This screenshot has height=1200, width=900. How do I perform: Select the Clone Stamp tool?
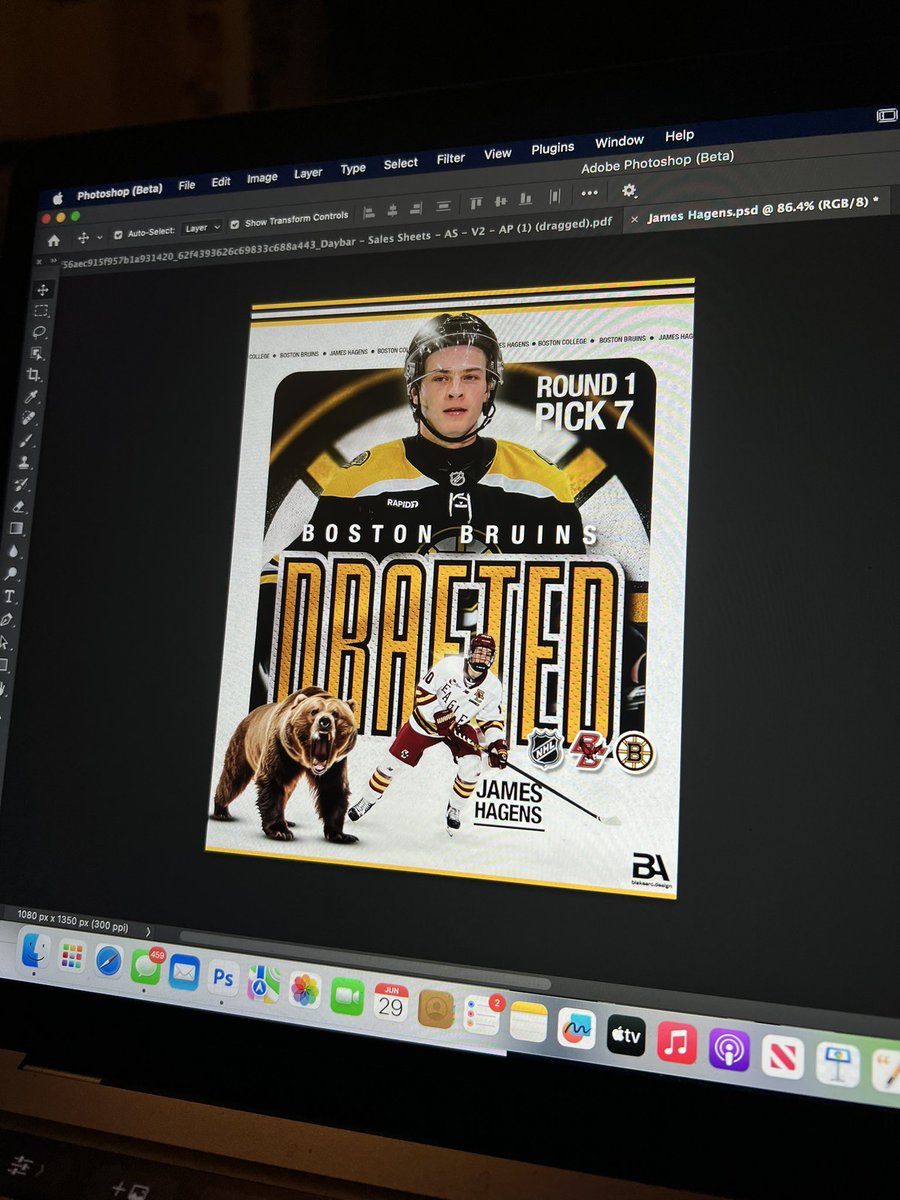25,462
